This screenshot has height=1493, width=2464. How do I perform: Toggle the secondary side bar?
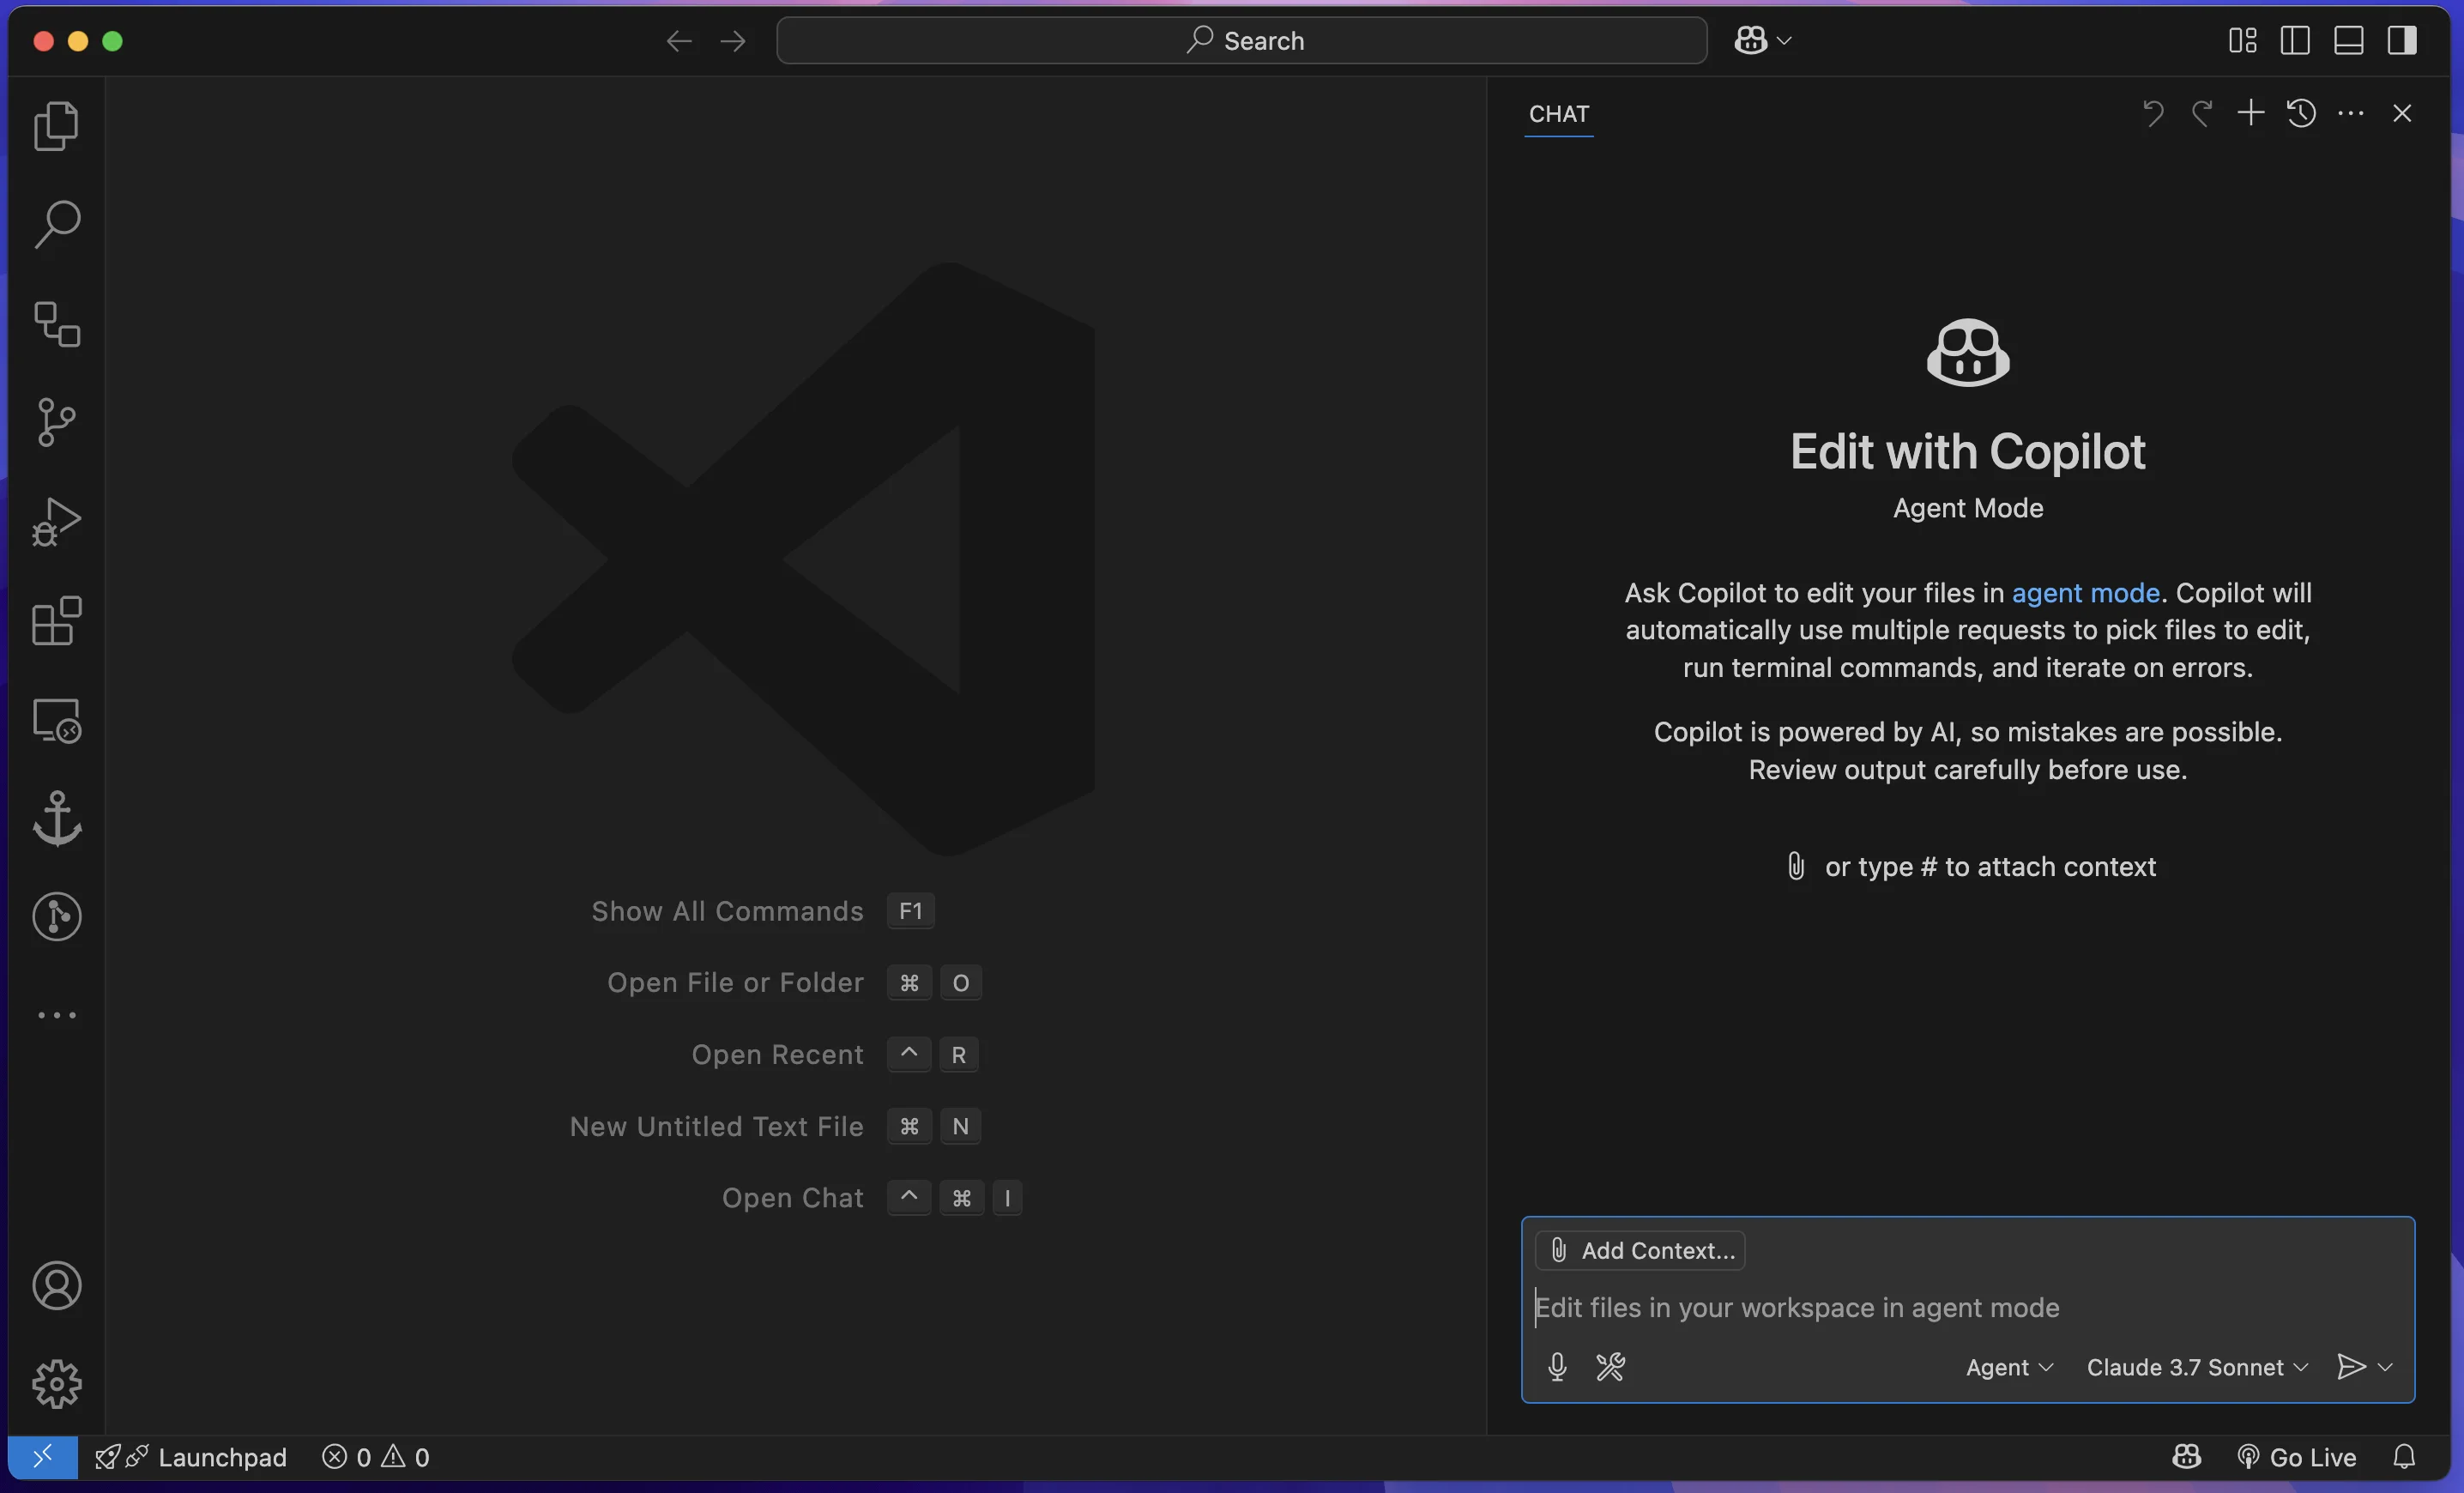[x=2402, y=40]
